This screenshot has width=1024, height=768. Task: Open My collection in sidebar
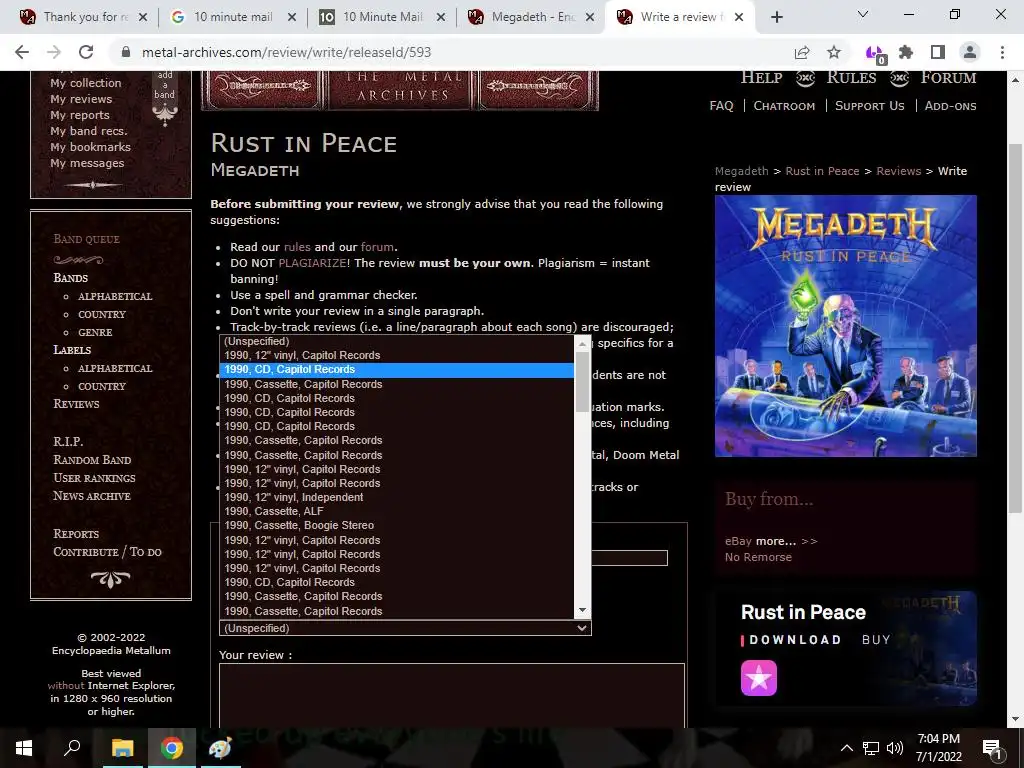86,83
